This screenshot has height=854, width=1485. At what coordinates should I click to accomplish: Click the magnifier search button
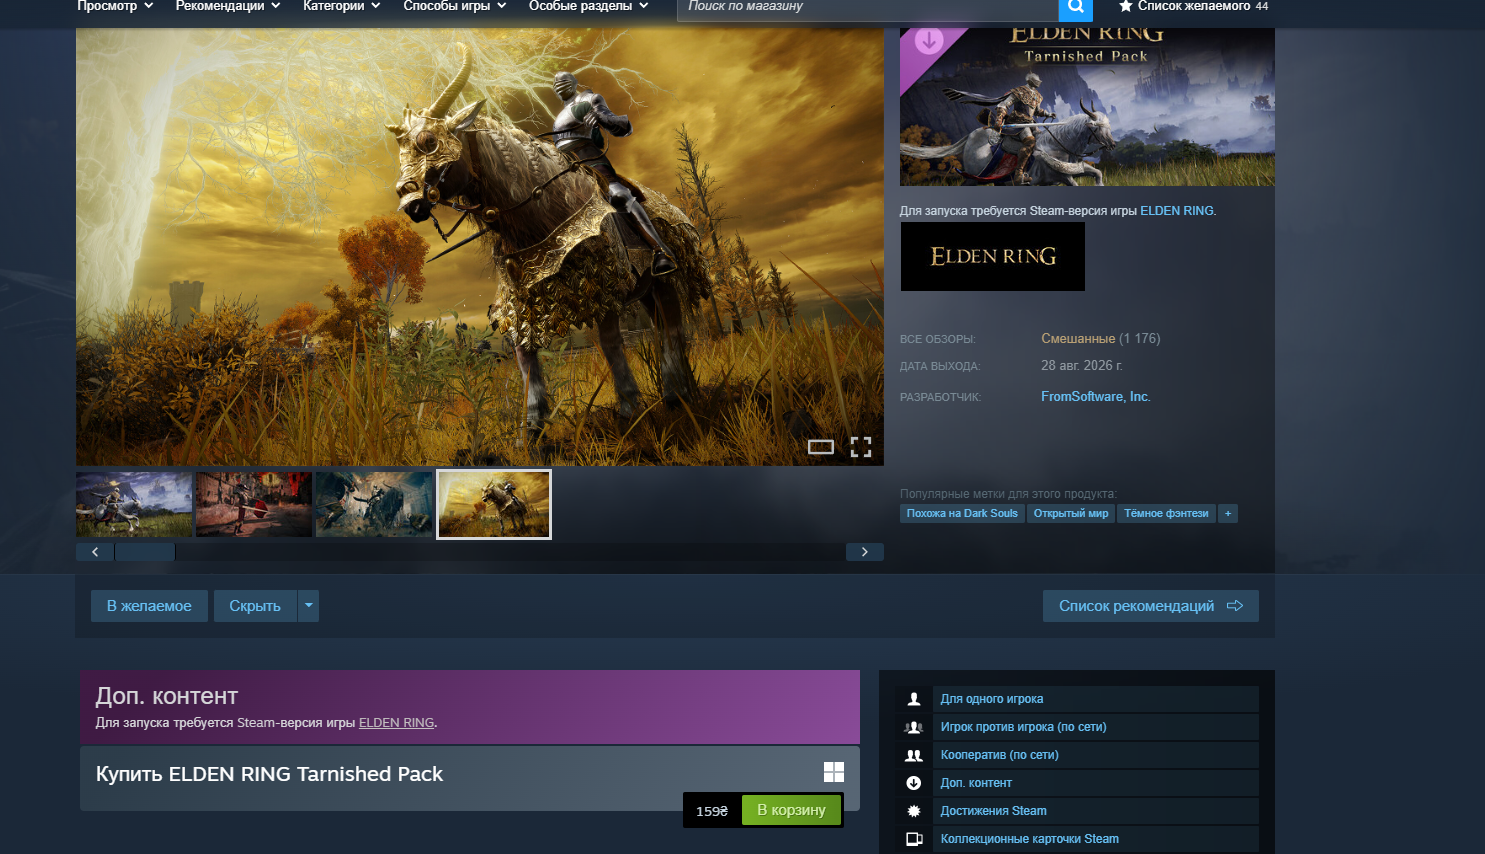tap(1075, 7)
